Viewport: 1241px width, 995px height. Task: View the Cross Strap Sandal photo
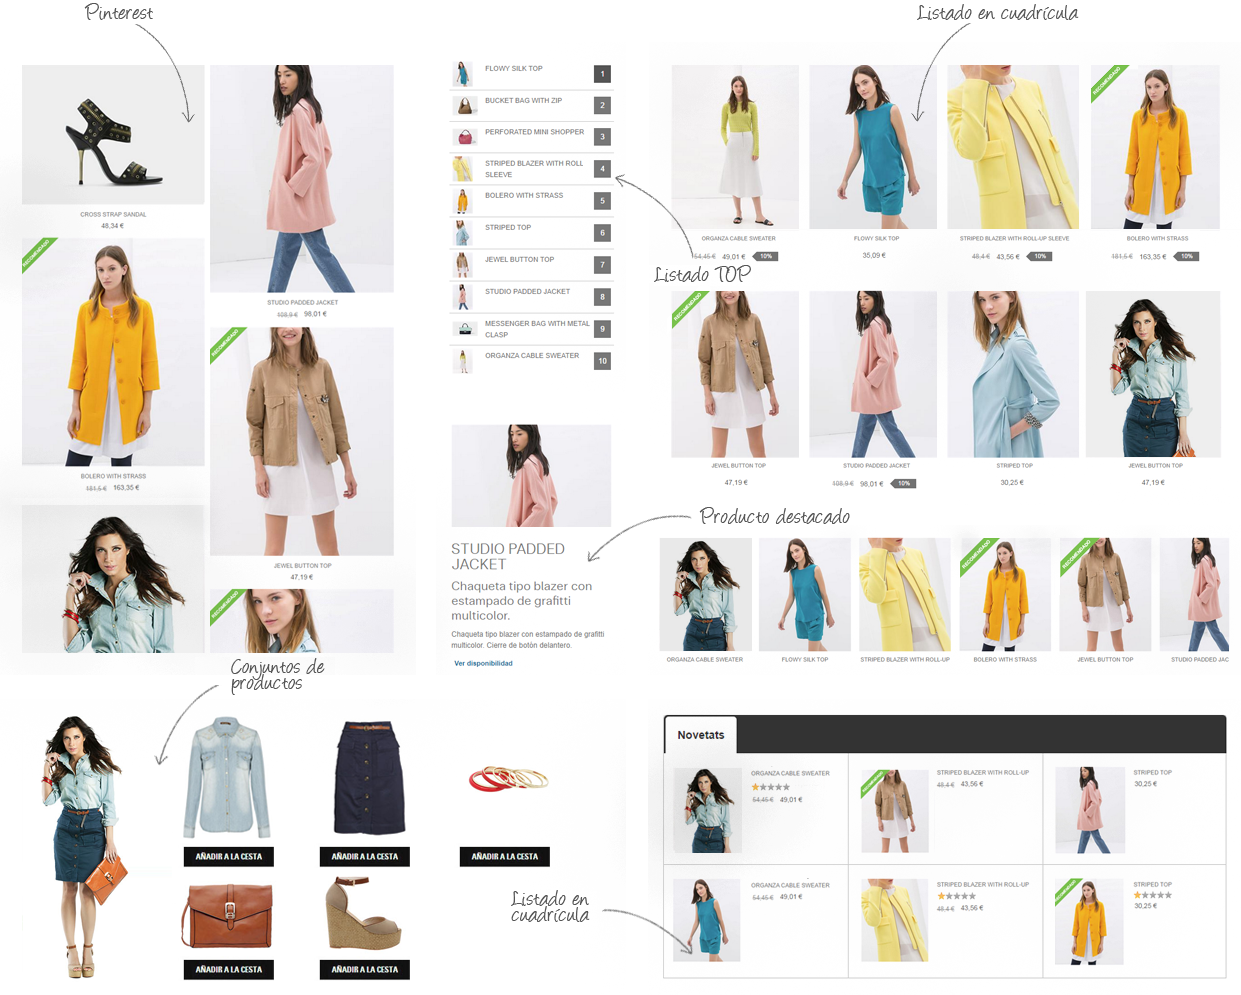coord(113,135)
